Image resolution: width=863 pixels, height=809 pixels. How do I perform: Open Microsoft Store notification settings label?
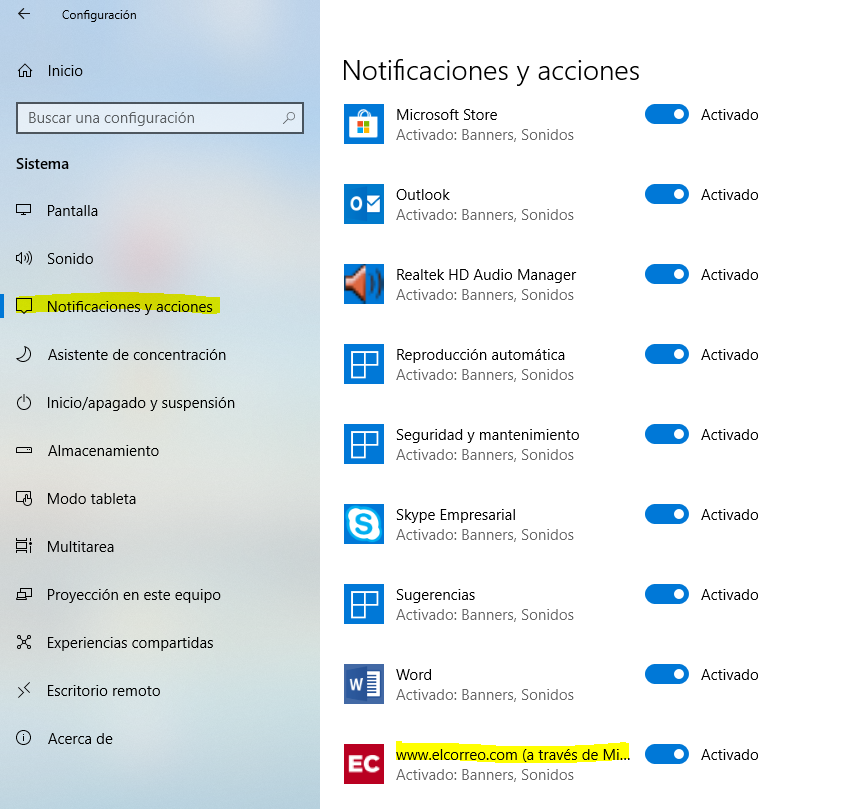pos(446,114)
